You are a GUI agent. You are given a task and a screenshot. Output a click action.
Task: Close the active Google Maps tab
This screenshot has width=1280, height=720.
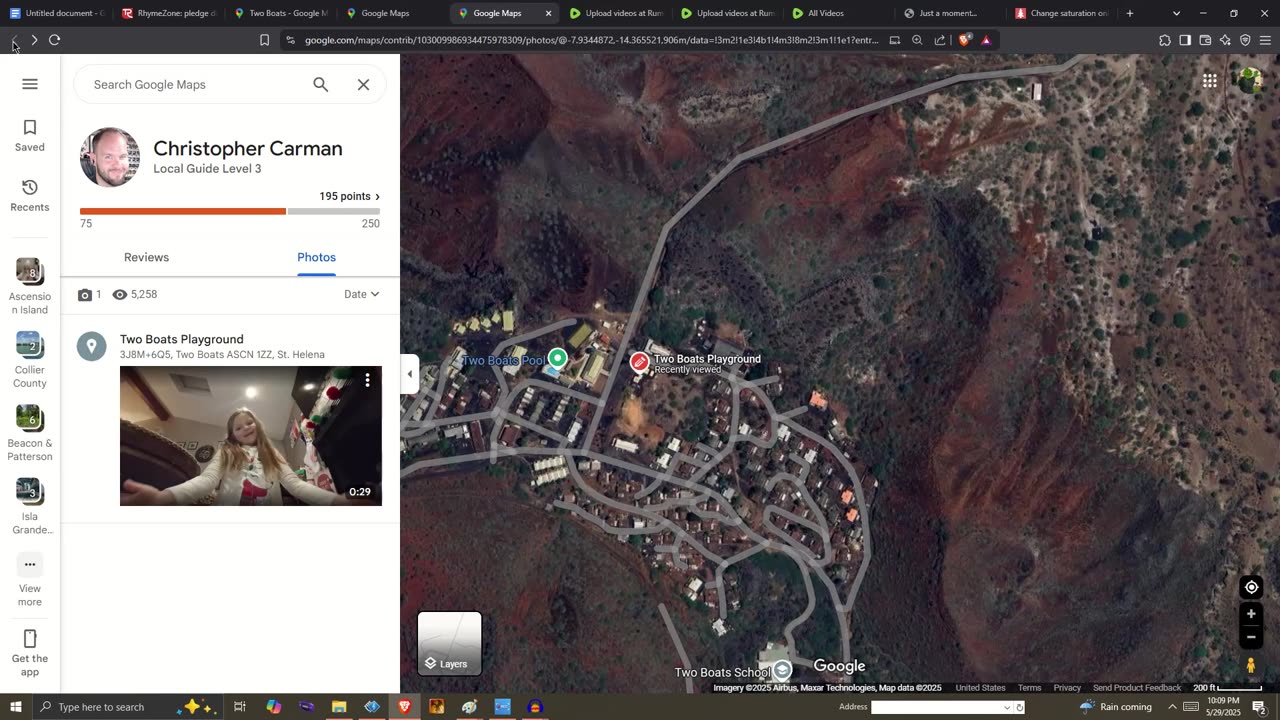[x=548, y=13]
